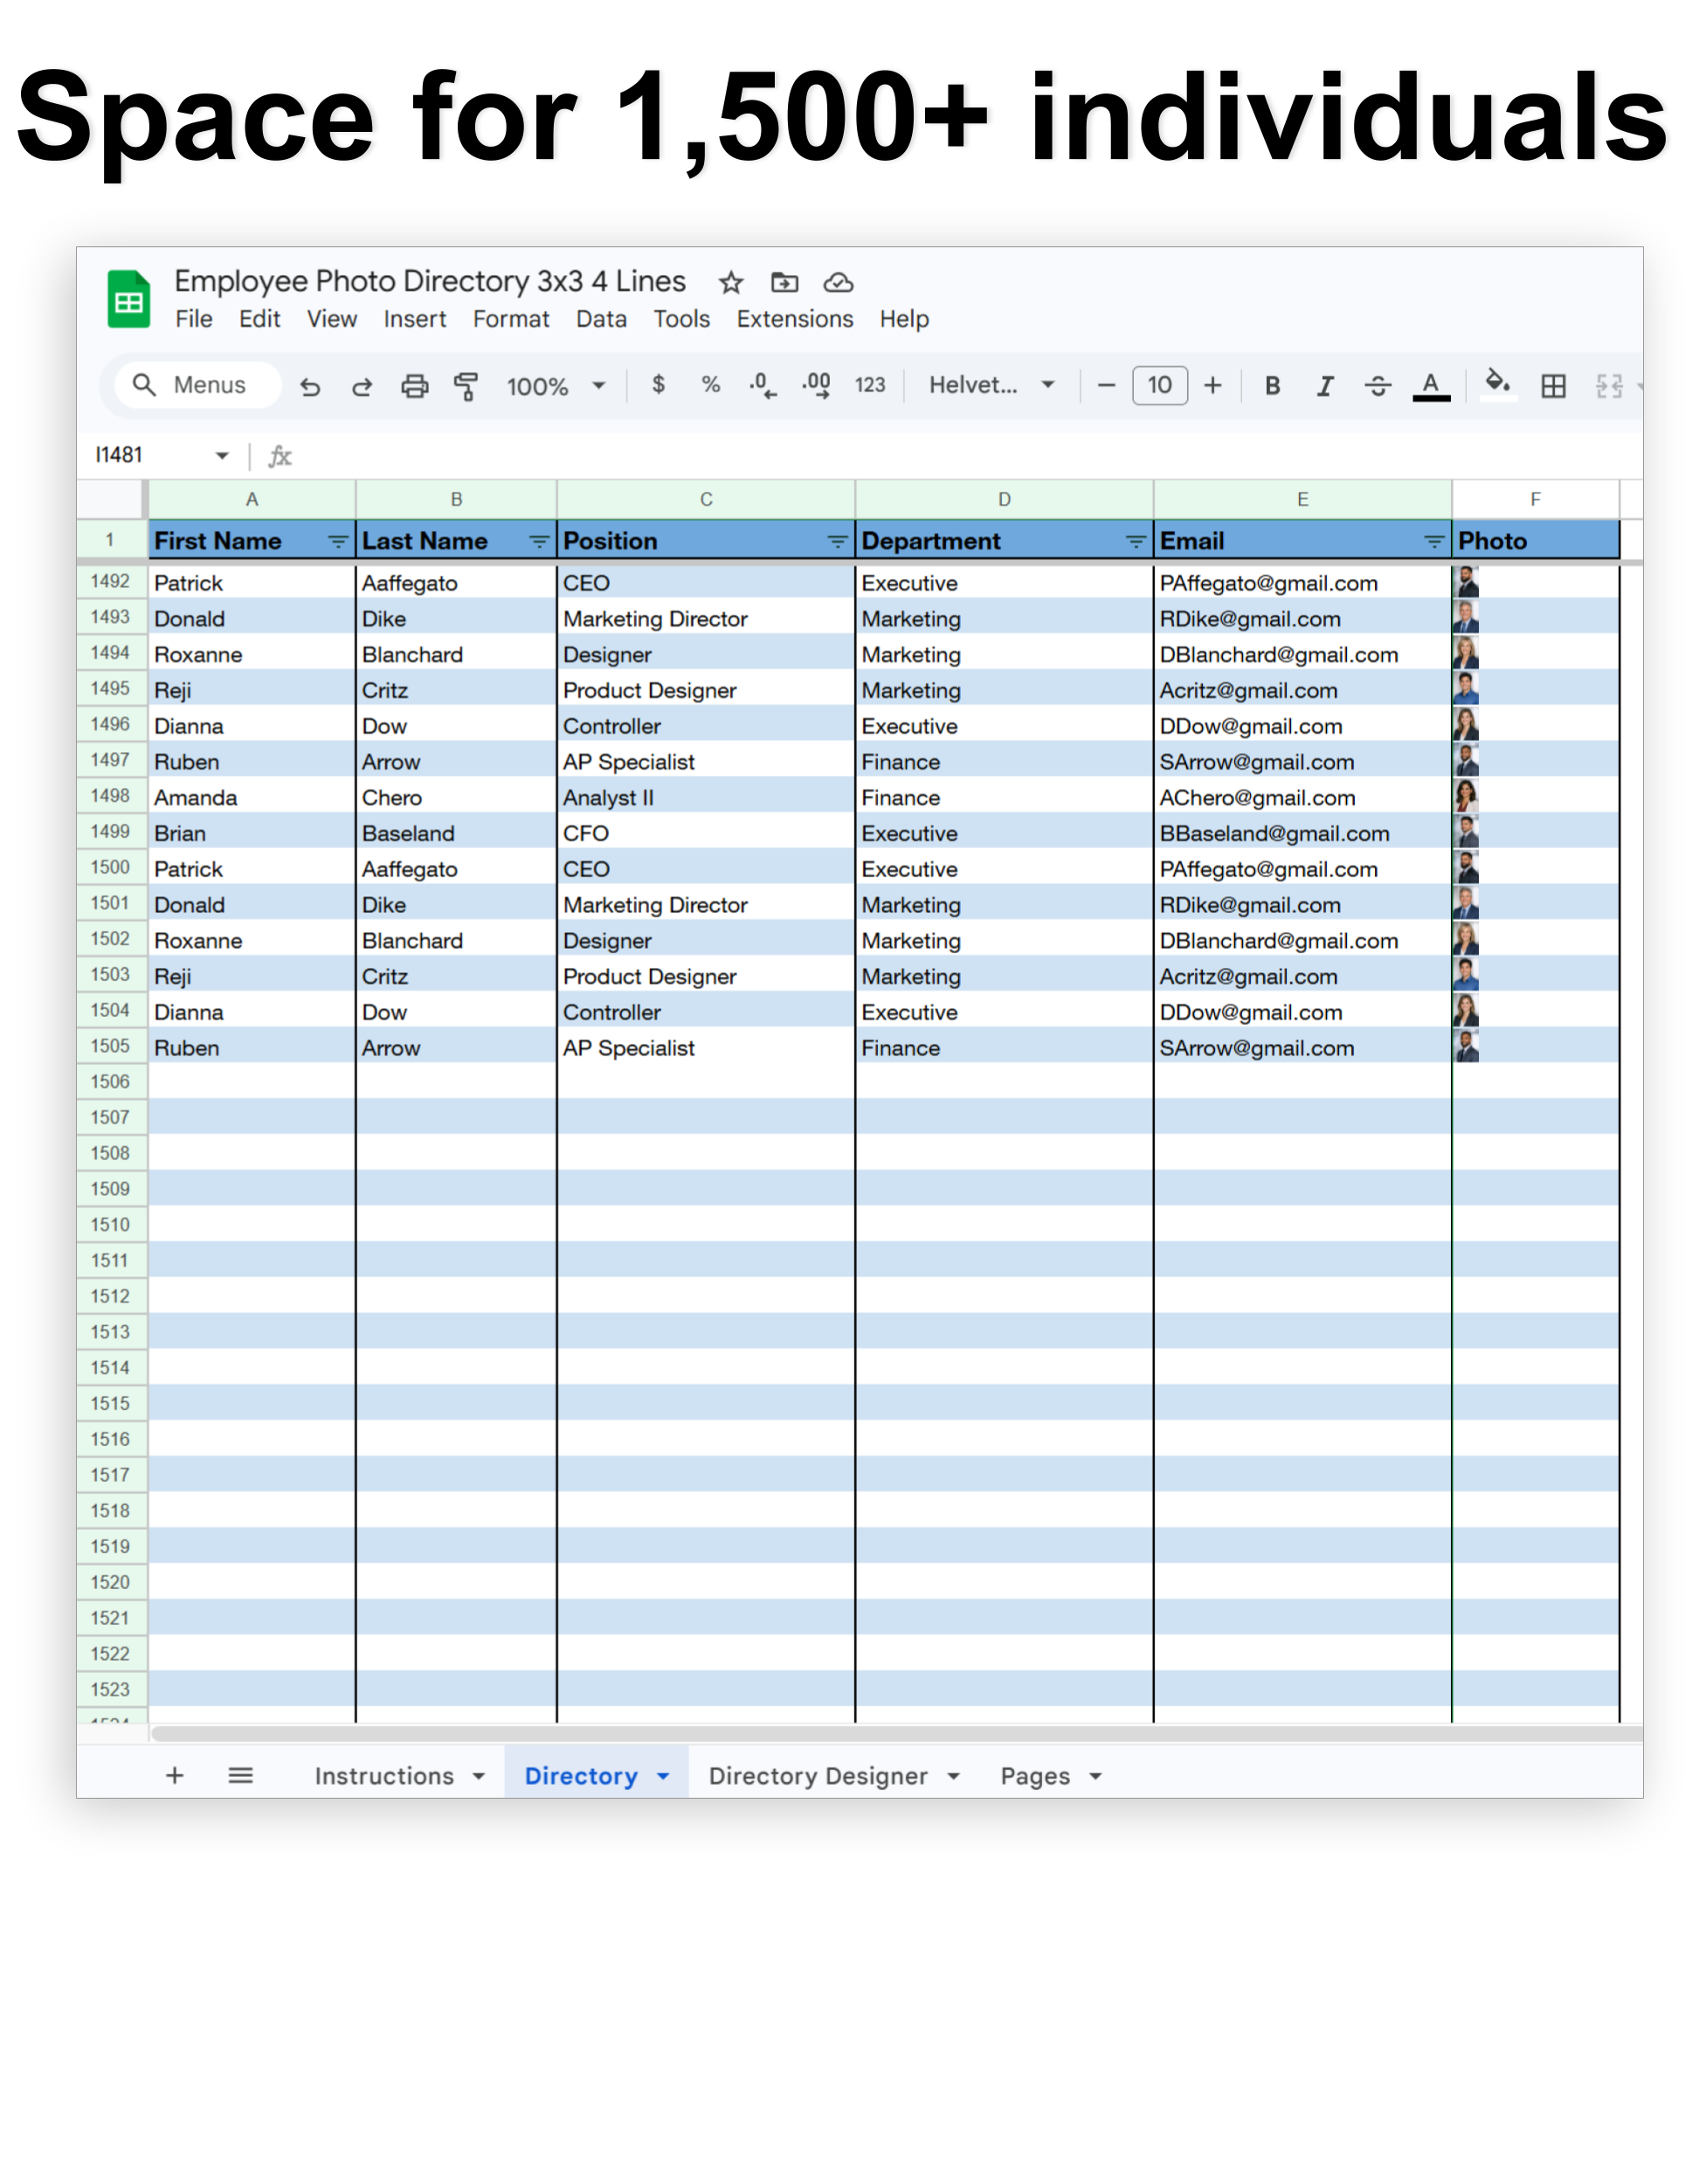The width and height of the screenshot is (1685, 2184).
Task: Toggle strikethrough formatting
Action: (x=1378, y=386)
